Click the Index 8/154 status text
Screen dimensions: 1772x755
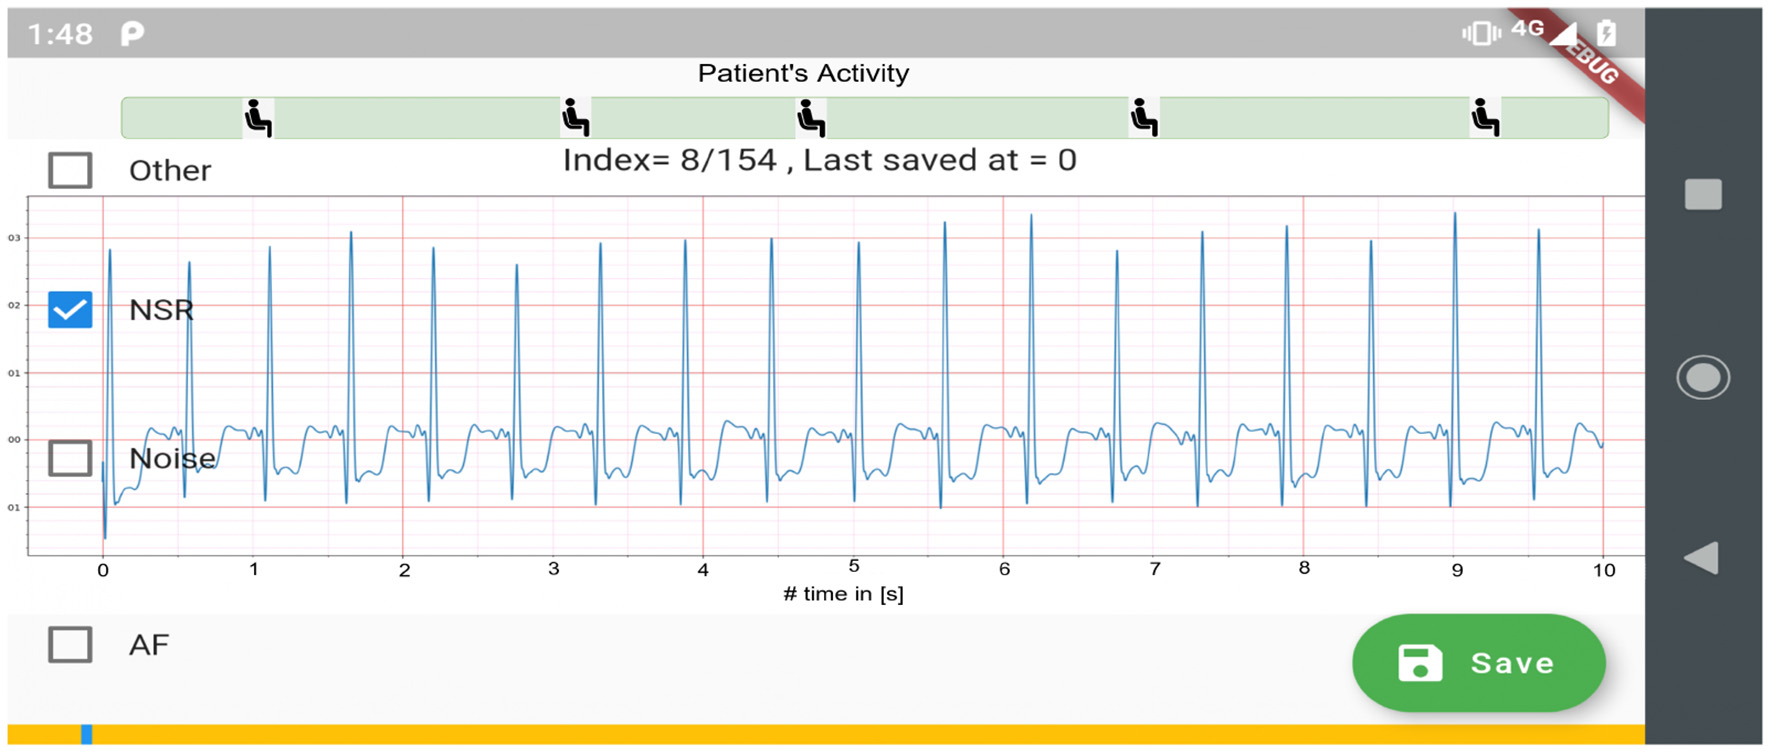click(x=819, y=160)
